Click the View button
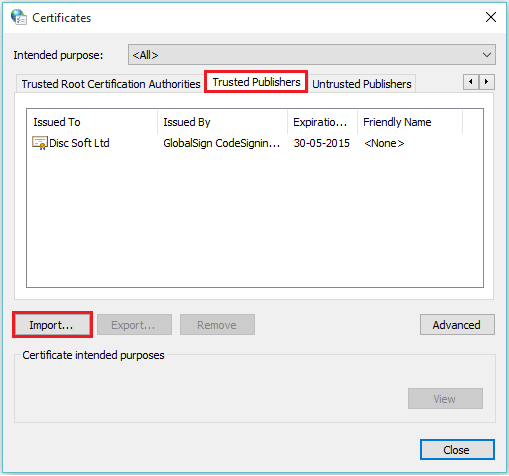Viewport: 509px width, 476px height. (445, 399)
